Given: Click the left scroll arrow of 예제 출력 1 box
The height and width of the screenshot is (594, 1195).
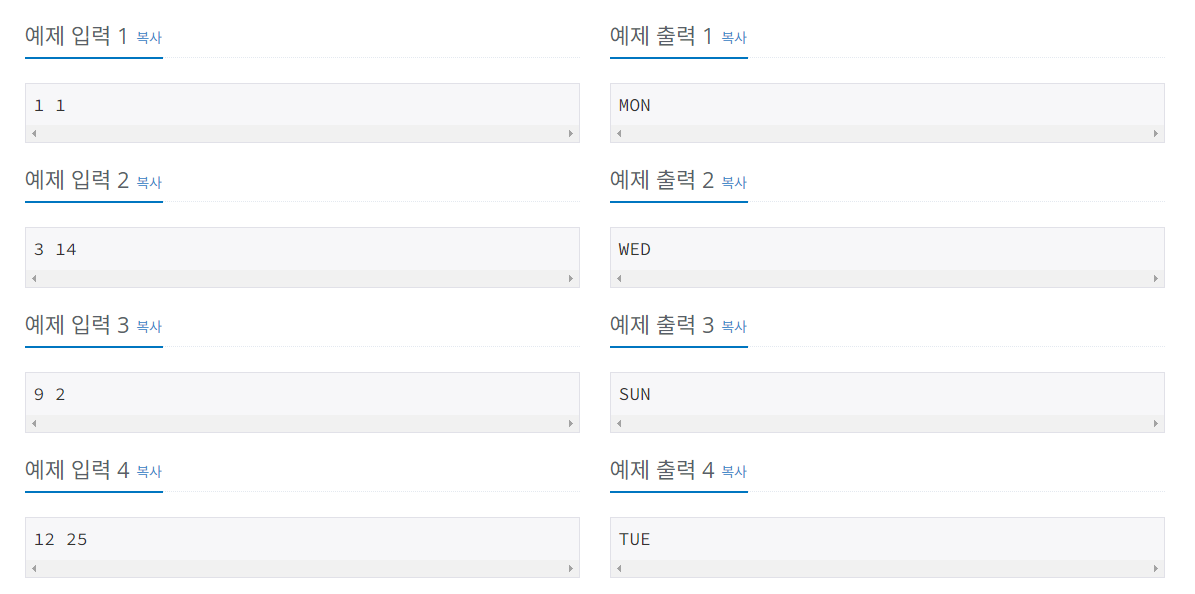Looking at the screenshot, I should [618, 133].
